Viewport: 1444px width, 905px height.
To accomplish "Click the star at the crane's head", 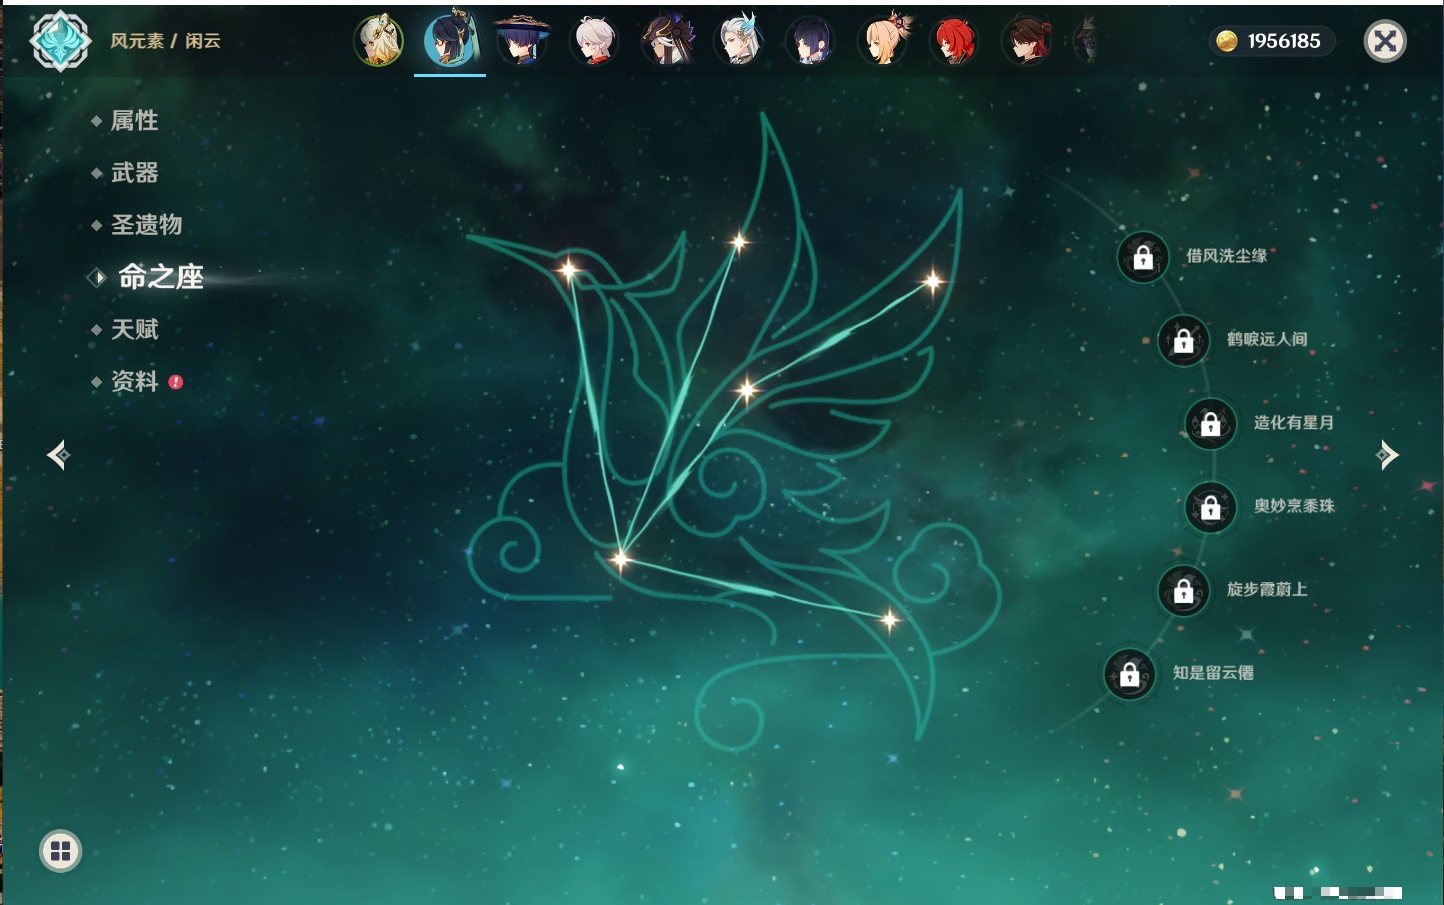I will 568,269.
